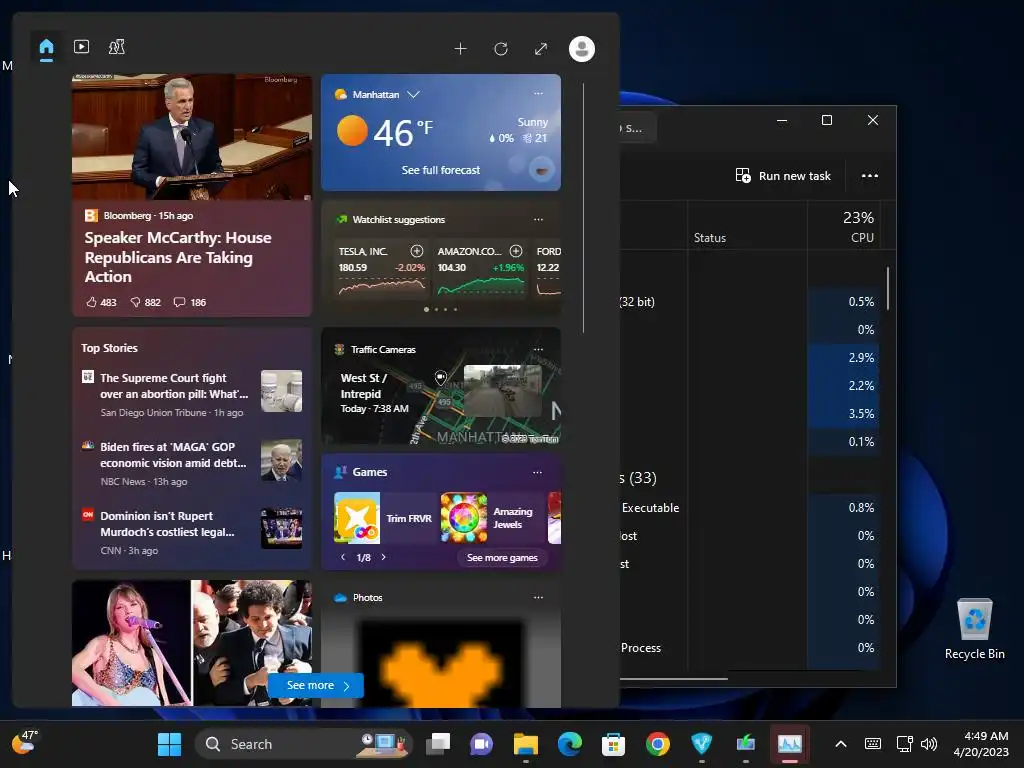The image size is (1024, 768).
Task: Launch the Amazing Jewels game
Action: click(488, 518)
